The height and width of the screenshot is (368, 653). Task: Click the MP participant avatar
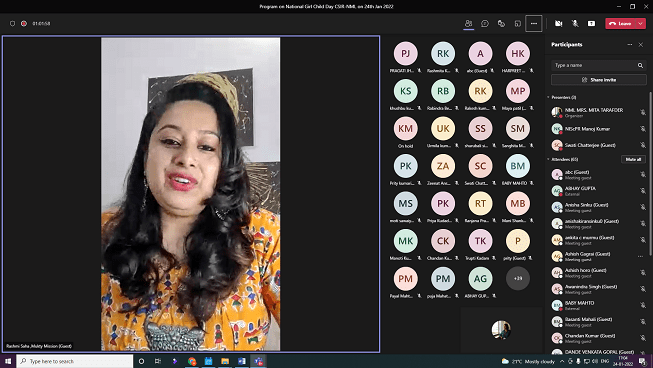coord(518,91)
